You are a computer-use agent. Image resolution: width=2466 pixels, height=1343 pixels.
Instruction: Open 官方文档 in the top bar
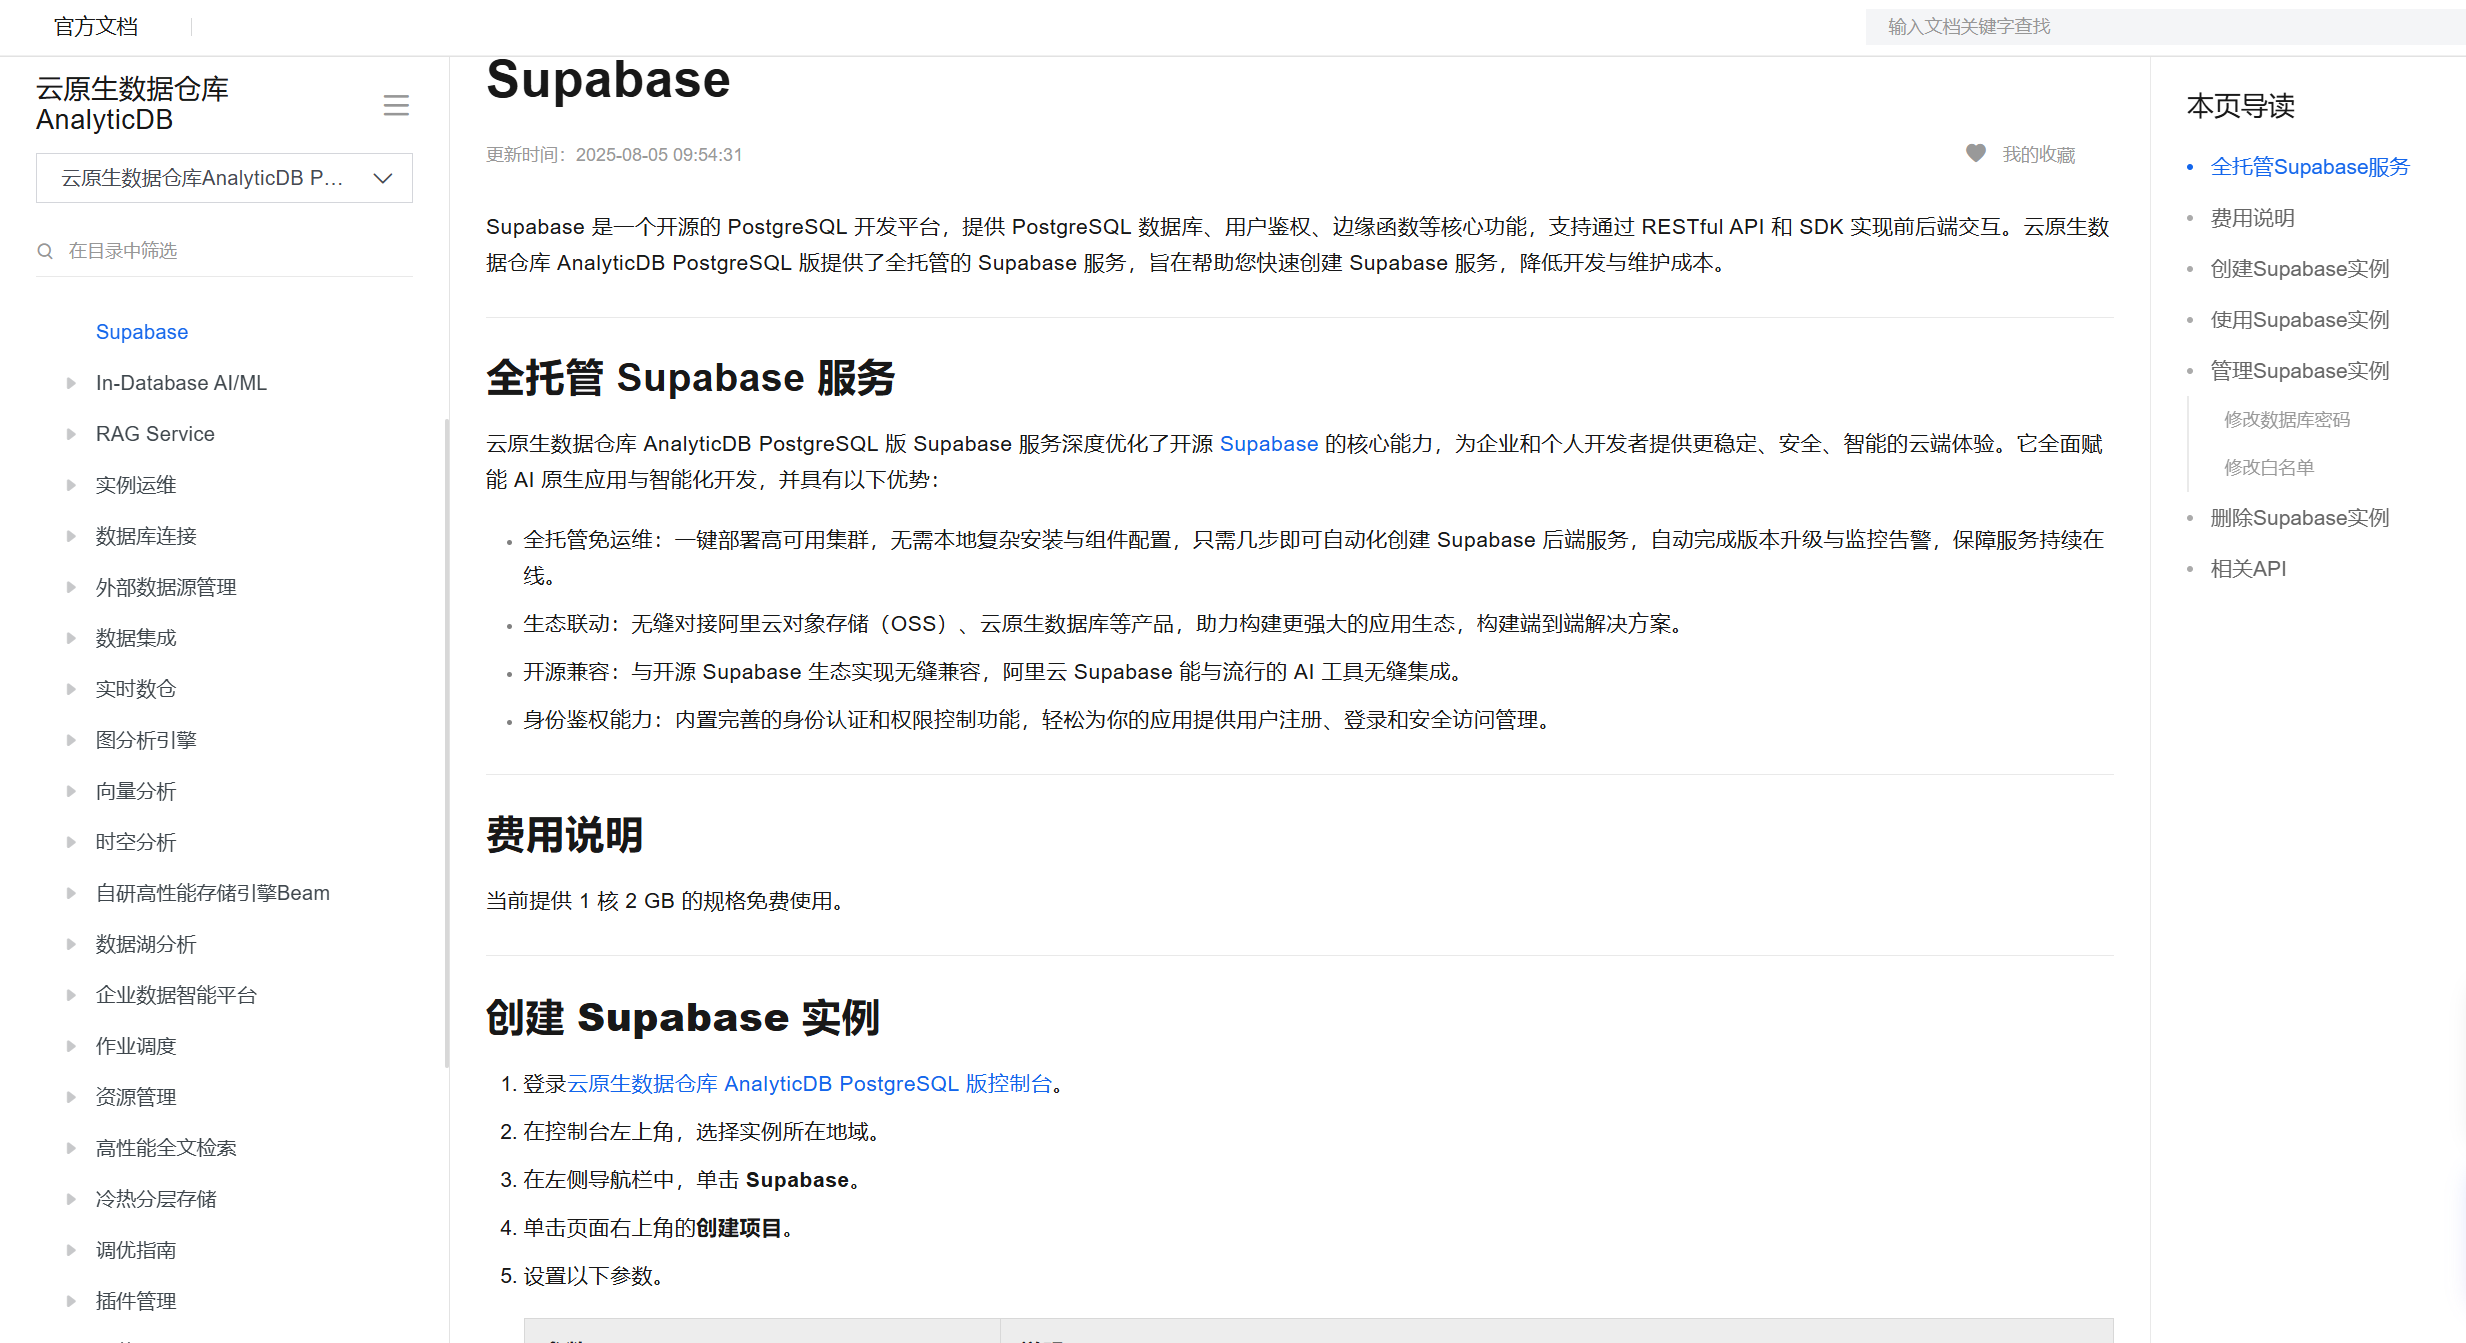click(x=96, y=27)
